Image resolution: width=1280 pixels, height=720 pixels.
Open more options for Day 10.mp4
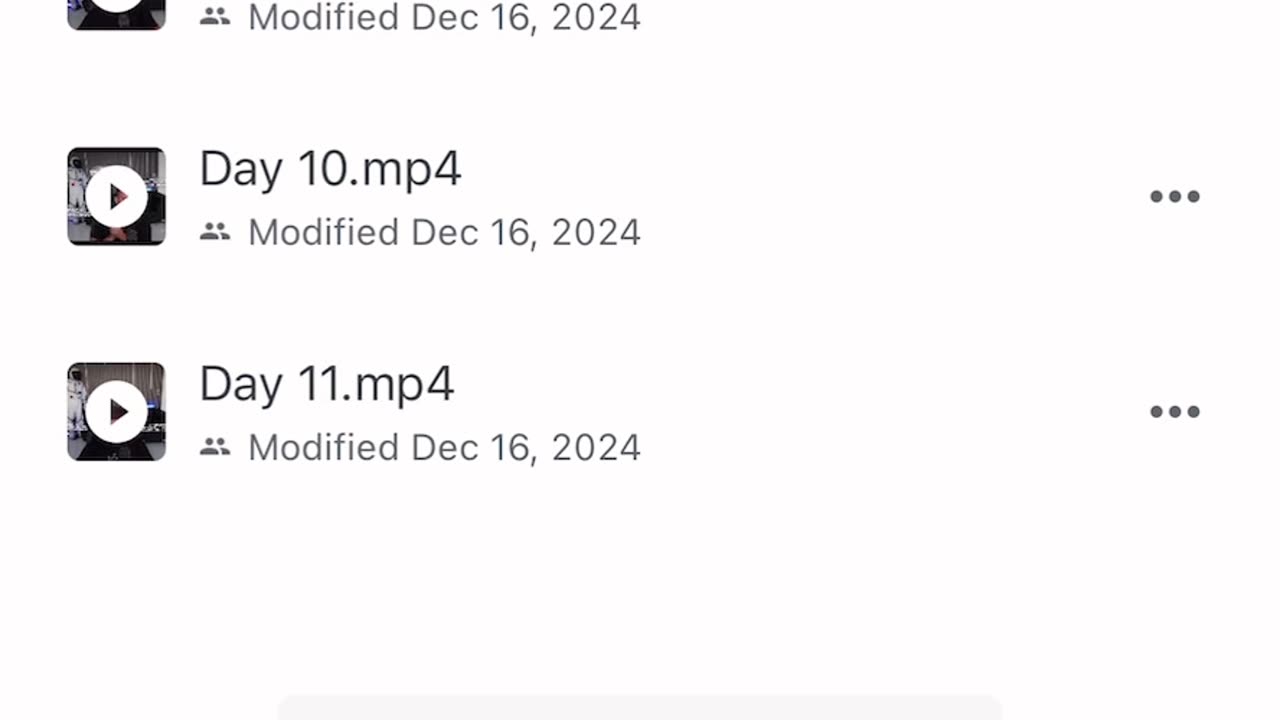(1174, 196)
